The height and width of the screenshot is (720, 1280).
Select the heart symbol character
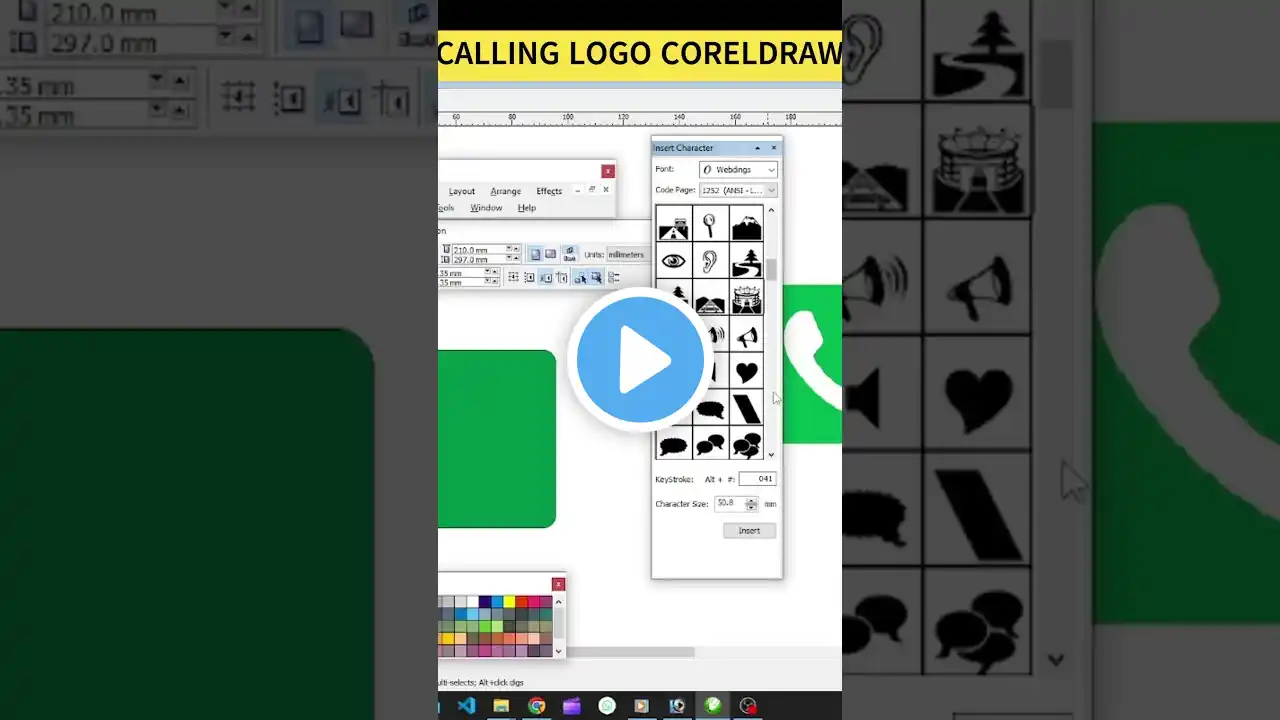point(746,371)
